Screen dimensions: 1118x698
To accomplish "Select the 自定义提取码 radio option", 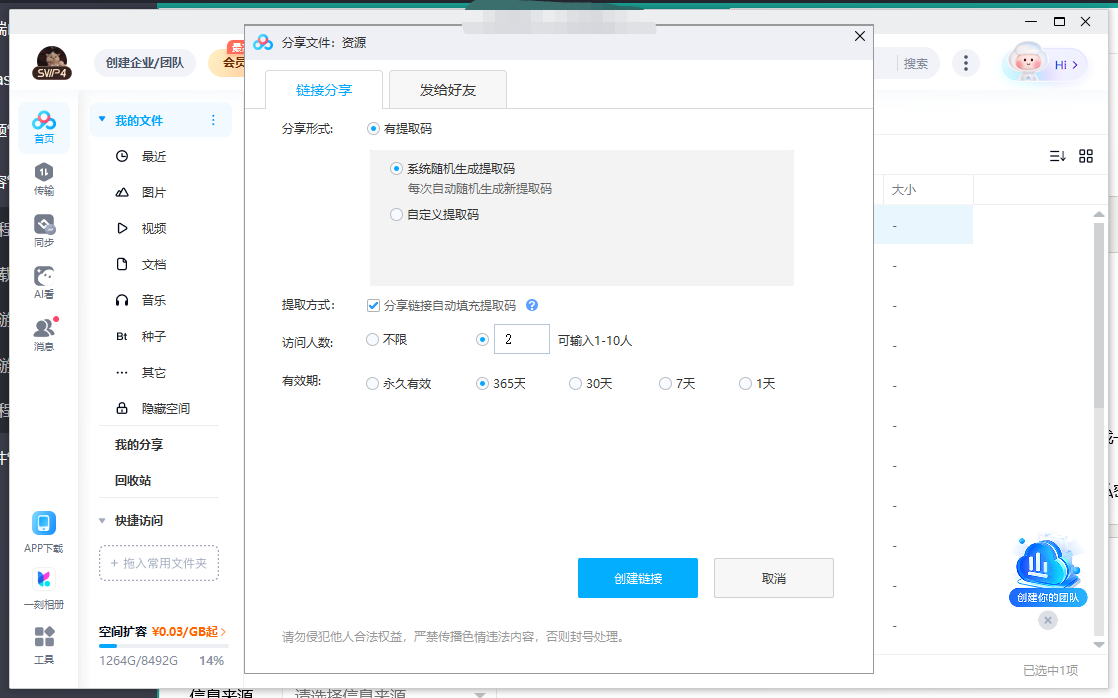I will 397,214.
